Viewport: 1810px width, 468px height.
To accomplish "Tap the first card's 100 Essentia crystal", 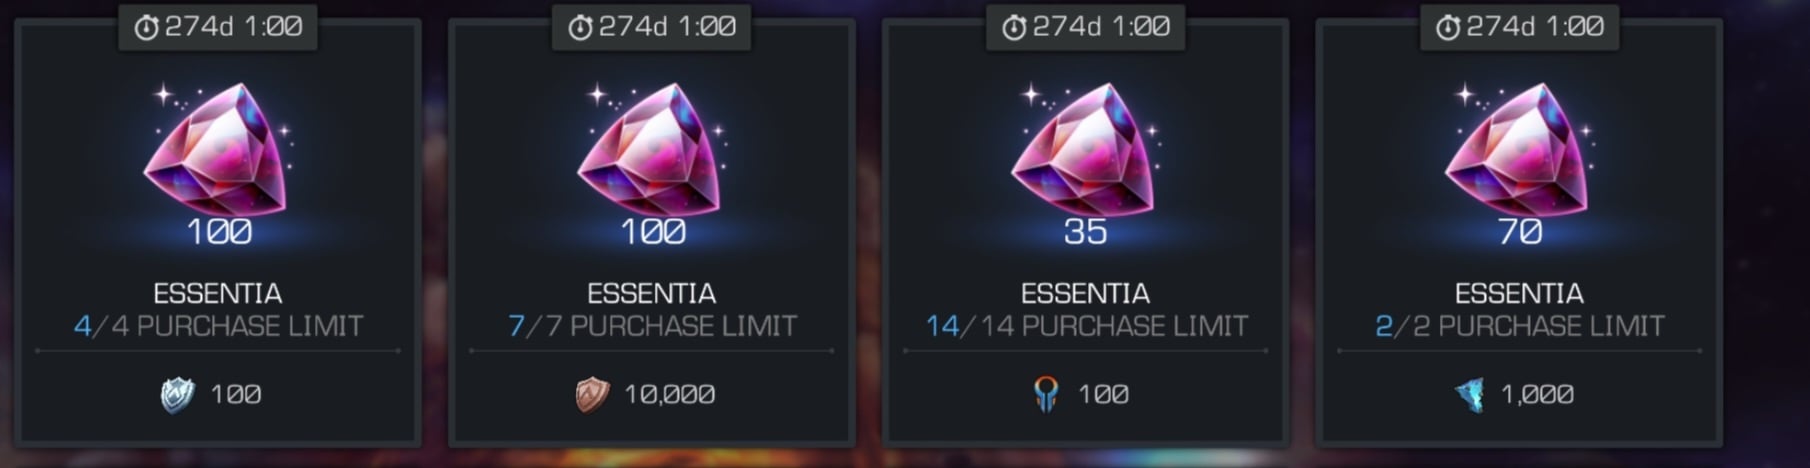I will point(218,150).
